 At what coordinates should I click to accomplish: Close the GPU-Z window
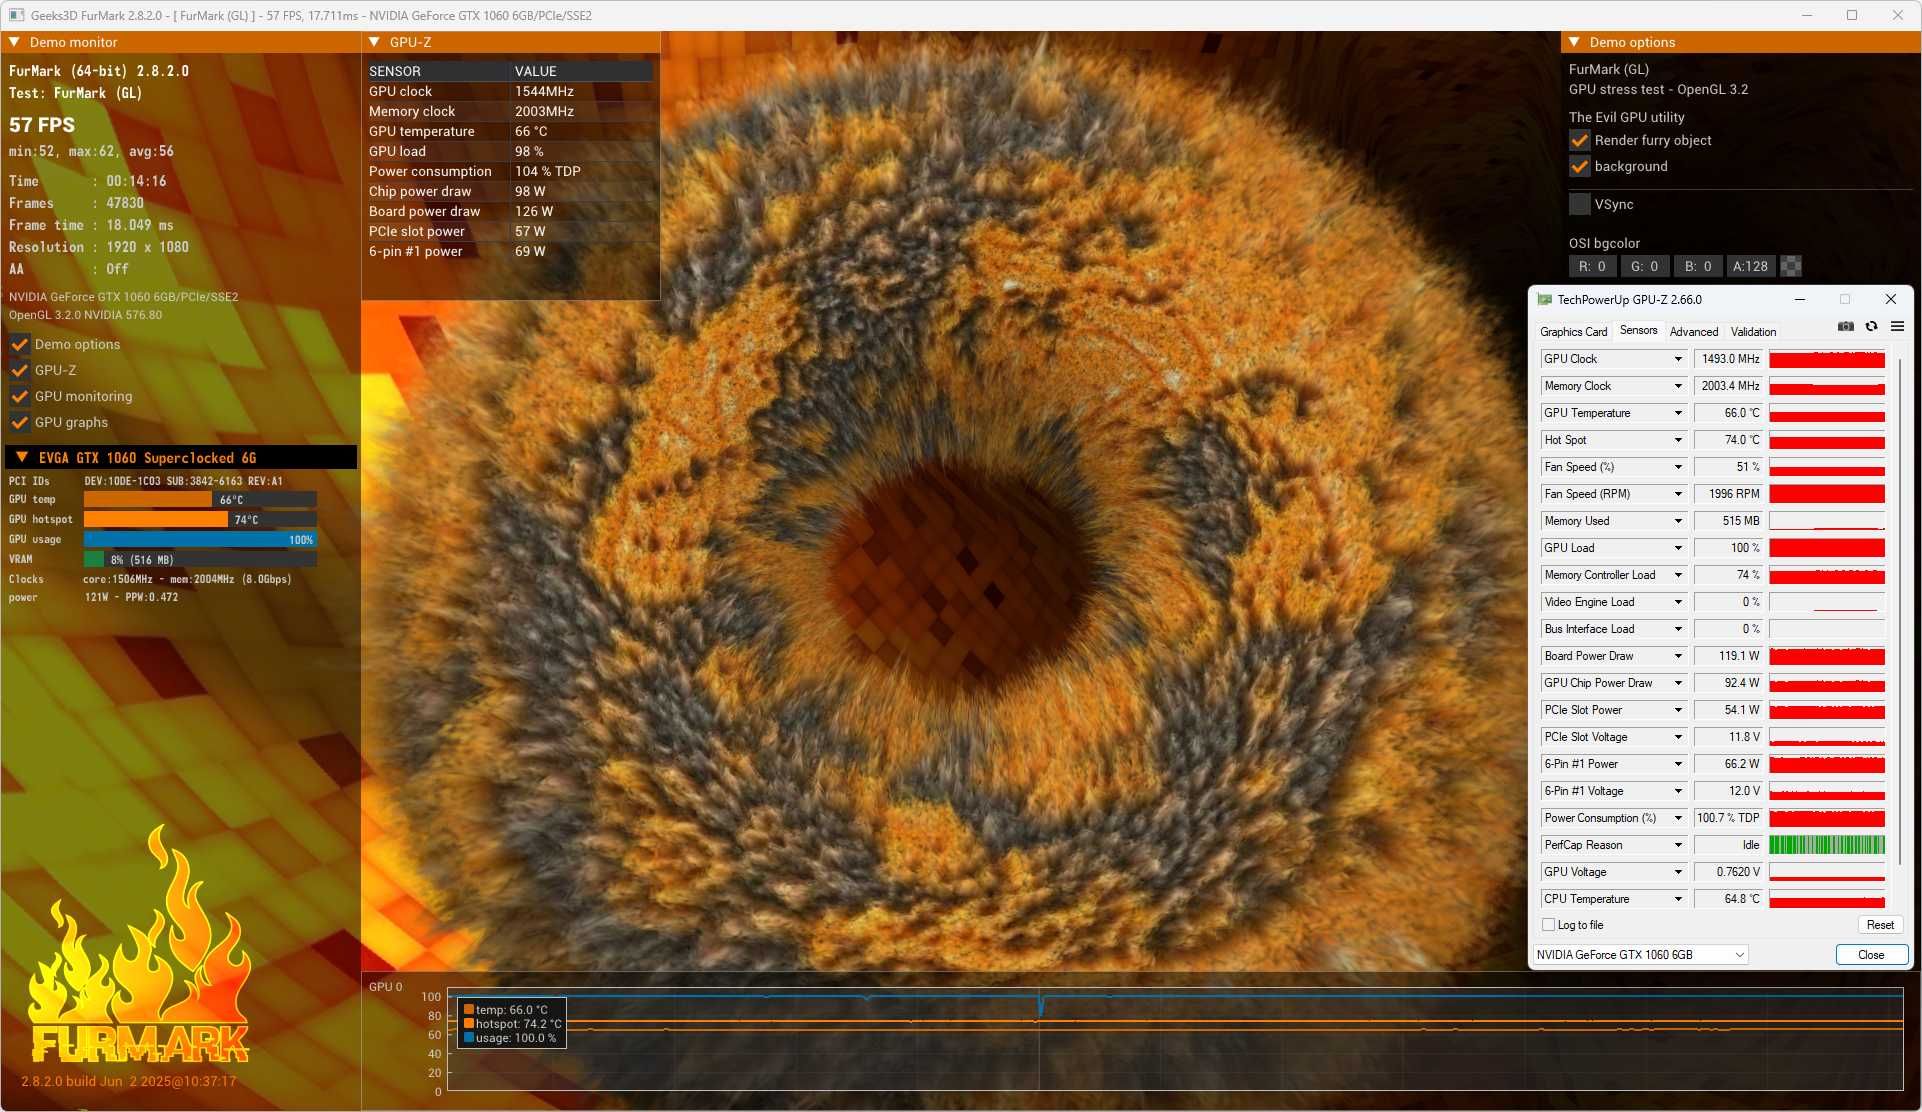pyautogui.click(x=1890, y=299)
